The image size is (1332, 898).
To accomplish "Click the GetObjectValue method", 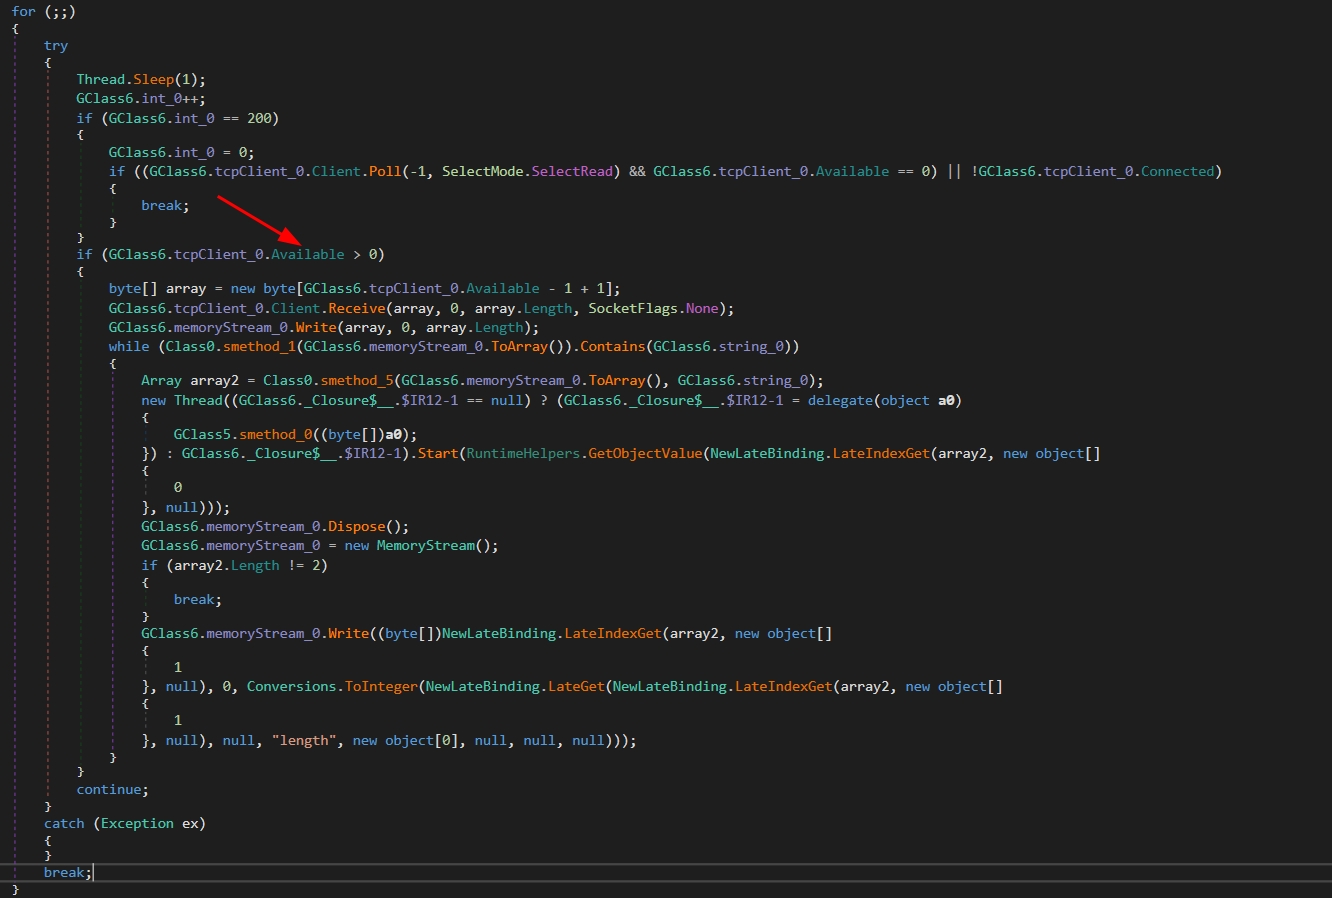I will click(645, 453).
